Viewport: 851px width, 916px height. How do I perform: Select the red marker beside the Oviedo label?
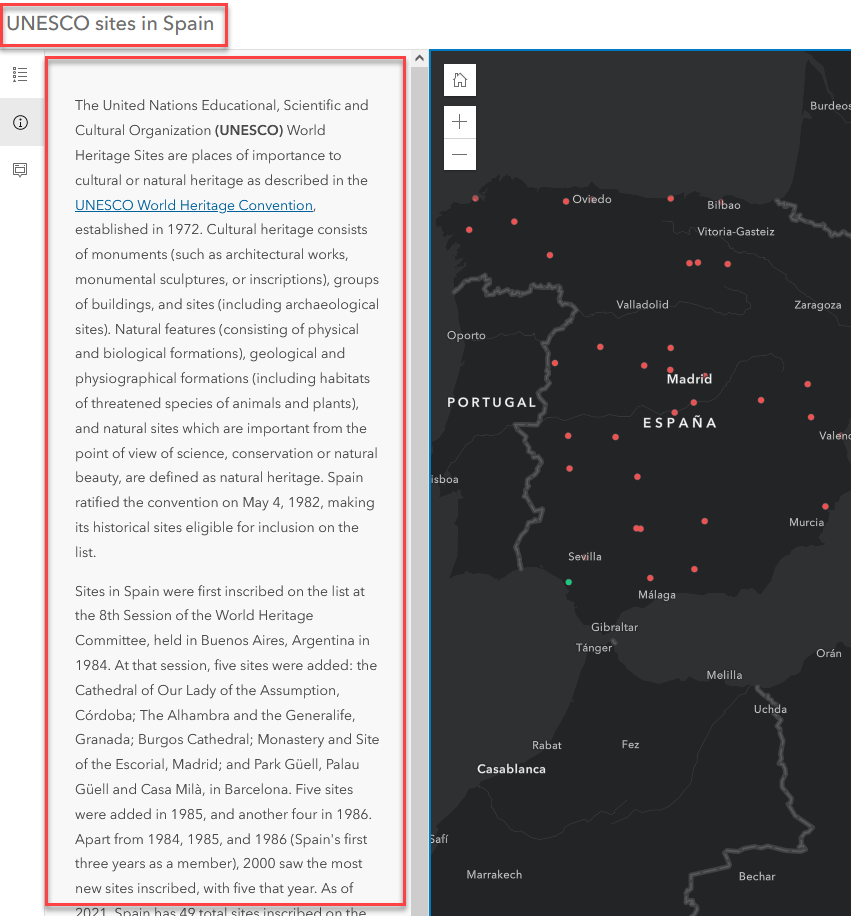pos(566,201)
